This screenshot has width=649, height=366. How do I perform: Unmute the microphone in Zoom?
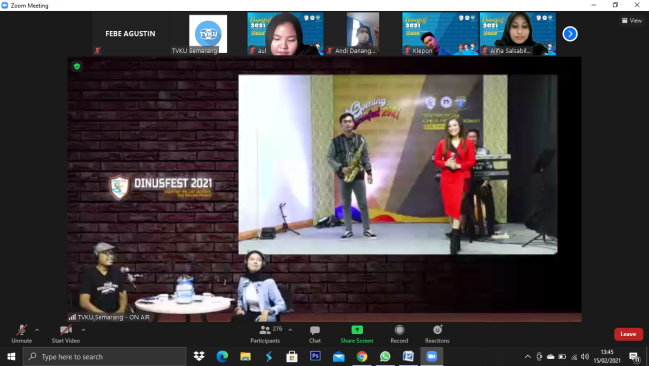point(22,334)
